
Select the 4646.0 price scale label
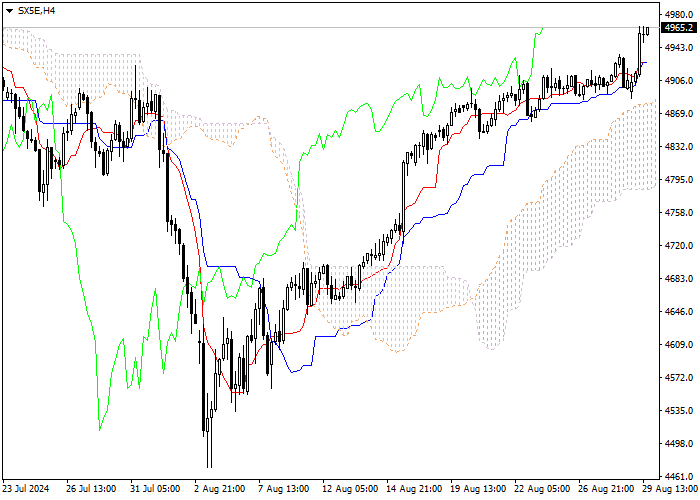tap(679, 311)
